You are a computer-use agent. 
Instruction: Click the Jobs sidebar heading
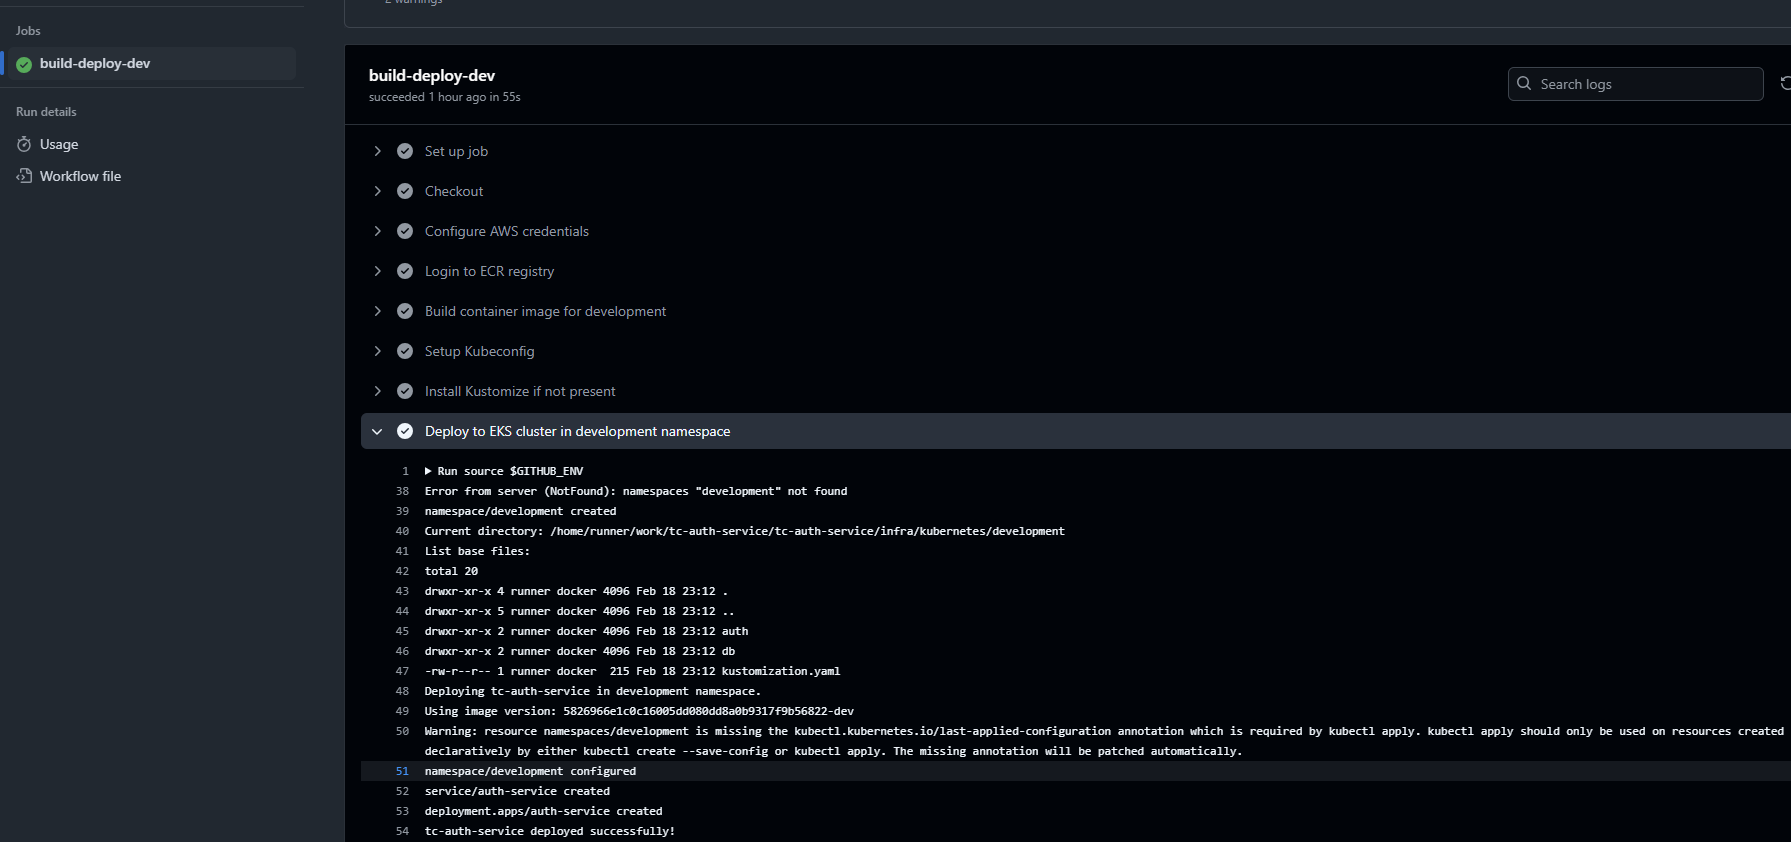pos(28,31)
